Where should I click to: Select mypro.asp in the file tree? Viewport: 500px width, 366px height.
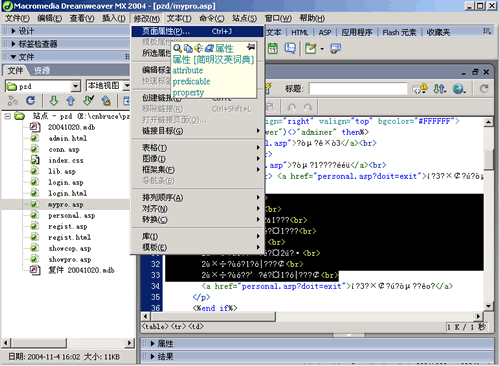(65, 205)
